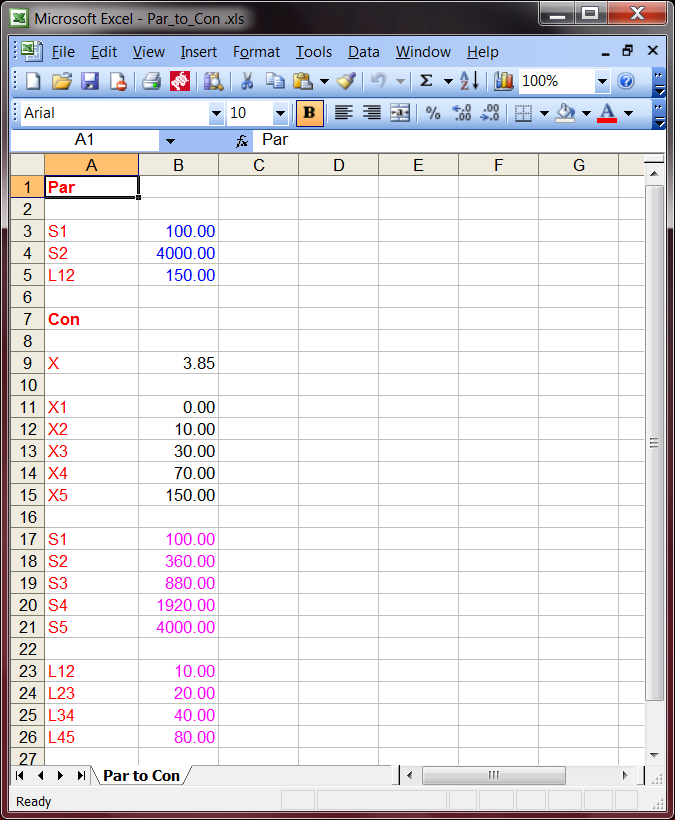Copy selection with the Copy icon
Image resolution: width=675 pixels, height=820 pixels.
tap(275, 81)
